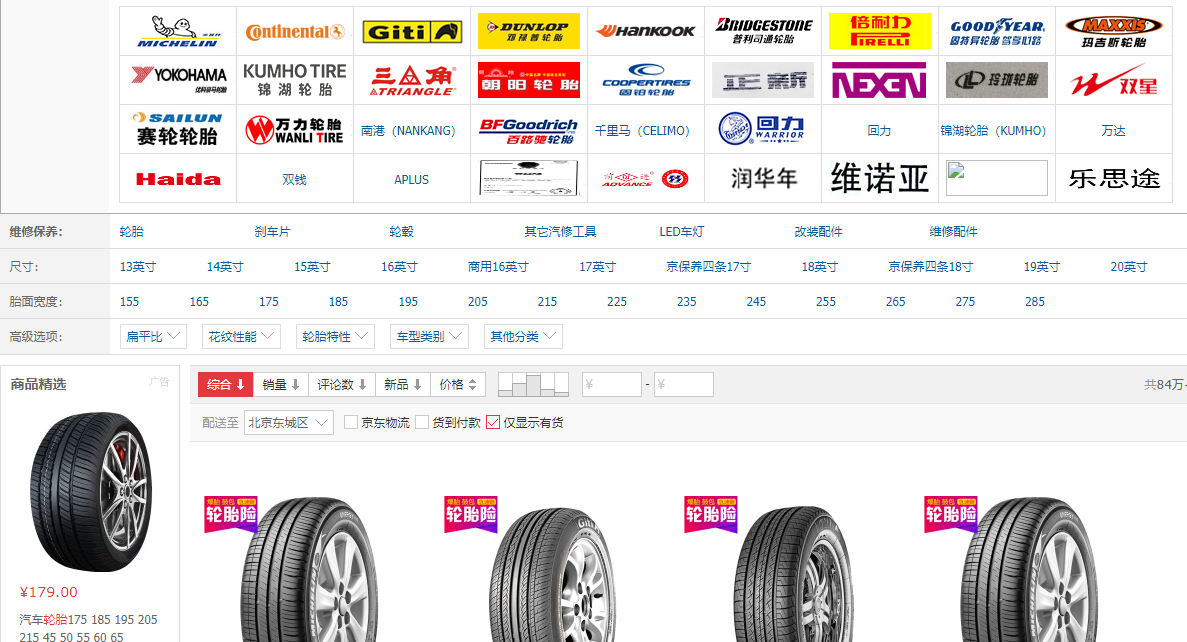The width and height of the screenshot is (1187, 642).
Task: Pick the Nexen brand logo
Action: [880, 79]
